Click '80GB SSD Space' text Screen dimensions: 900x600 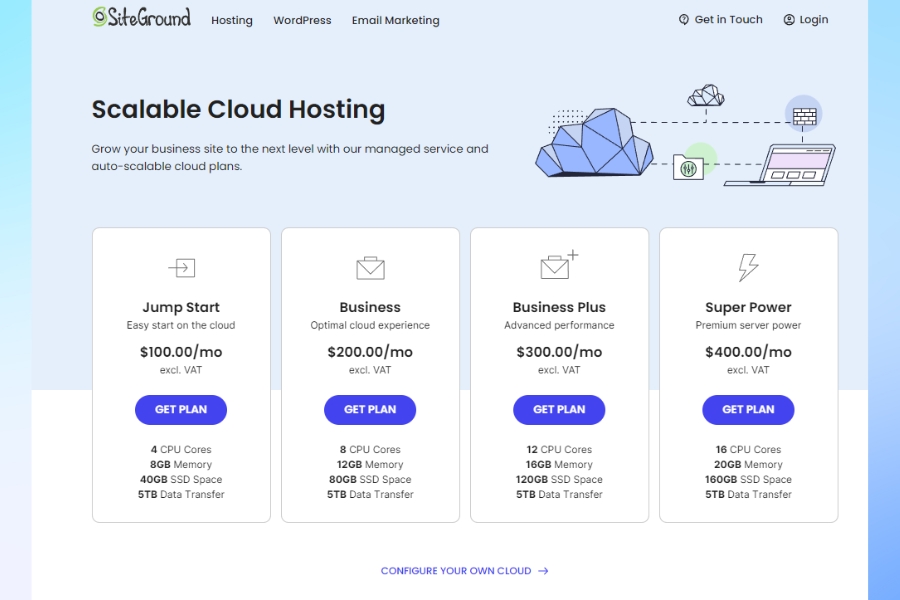(370, 479)
